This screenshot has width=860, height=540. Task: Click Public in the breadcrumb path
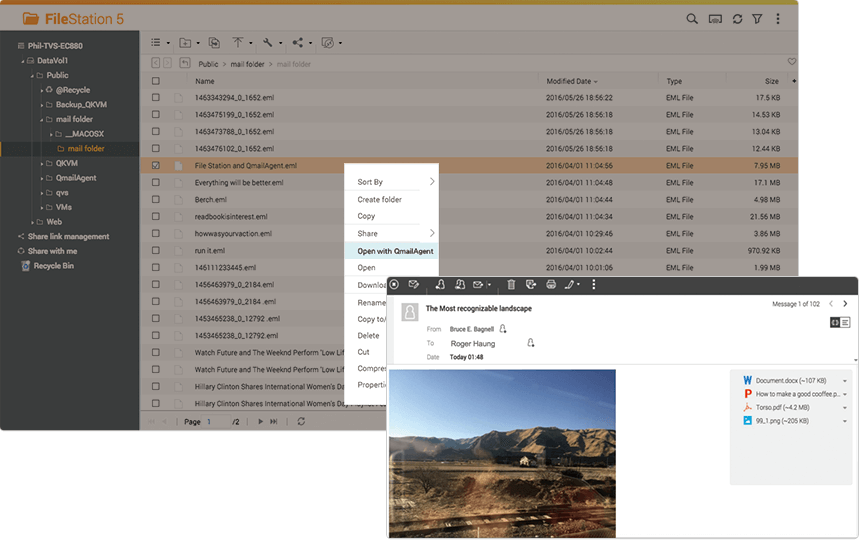pos(208,64)
